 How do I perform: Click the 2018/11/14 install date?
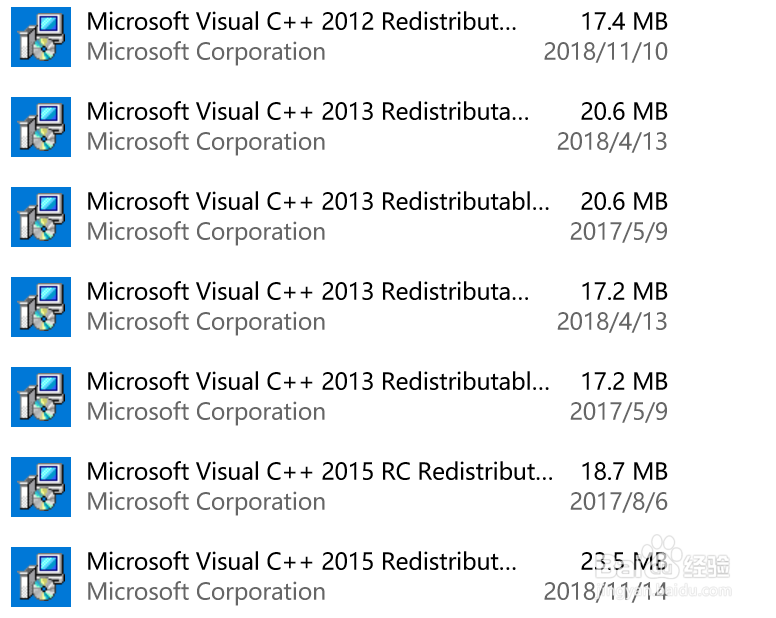tap(605, 592)
